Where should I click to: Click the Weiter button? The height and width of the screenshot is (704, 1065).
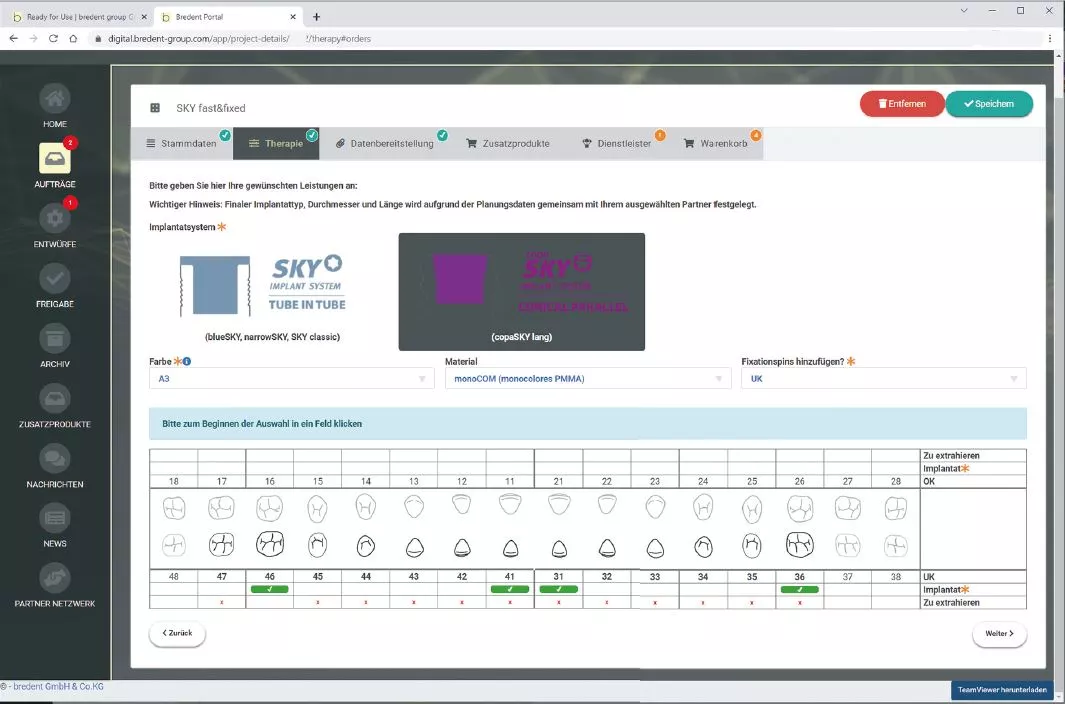tap(998, 634)
